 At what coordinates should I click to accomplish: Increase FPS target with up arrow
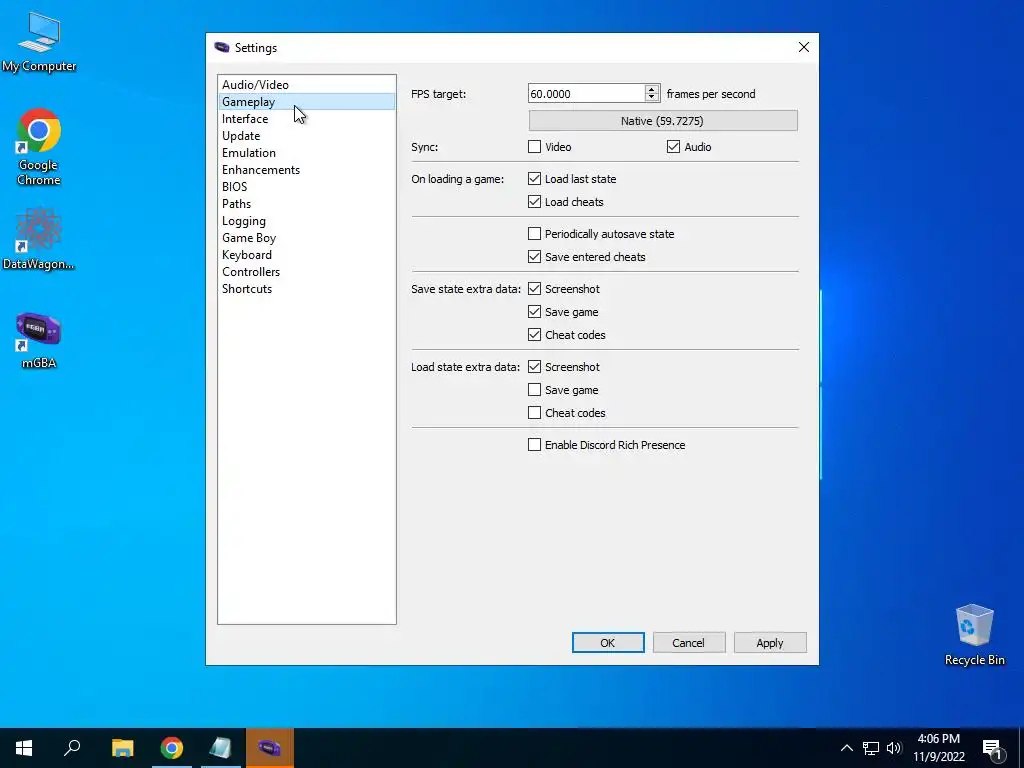[652, 89]
